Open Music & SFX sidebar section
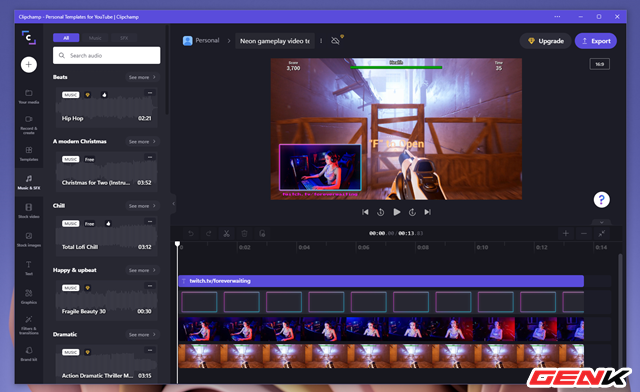 (x=29, y=183)
